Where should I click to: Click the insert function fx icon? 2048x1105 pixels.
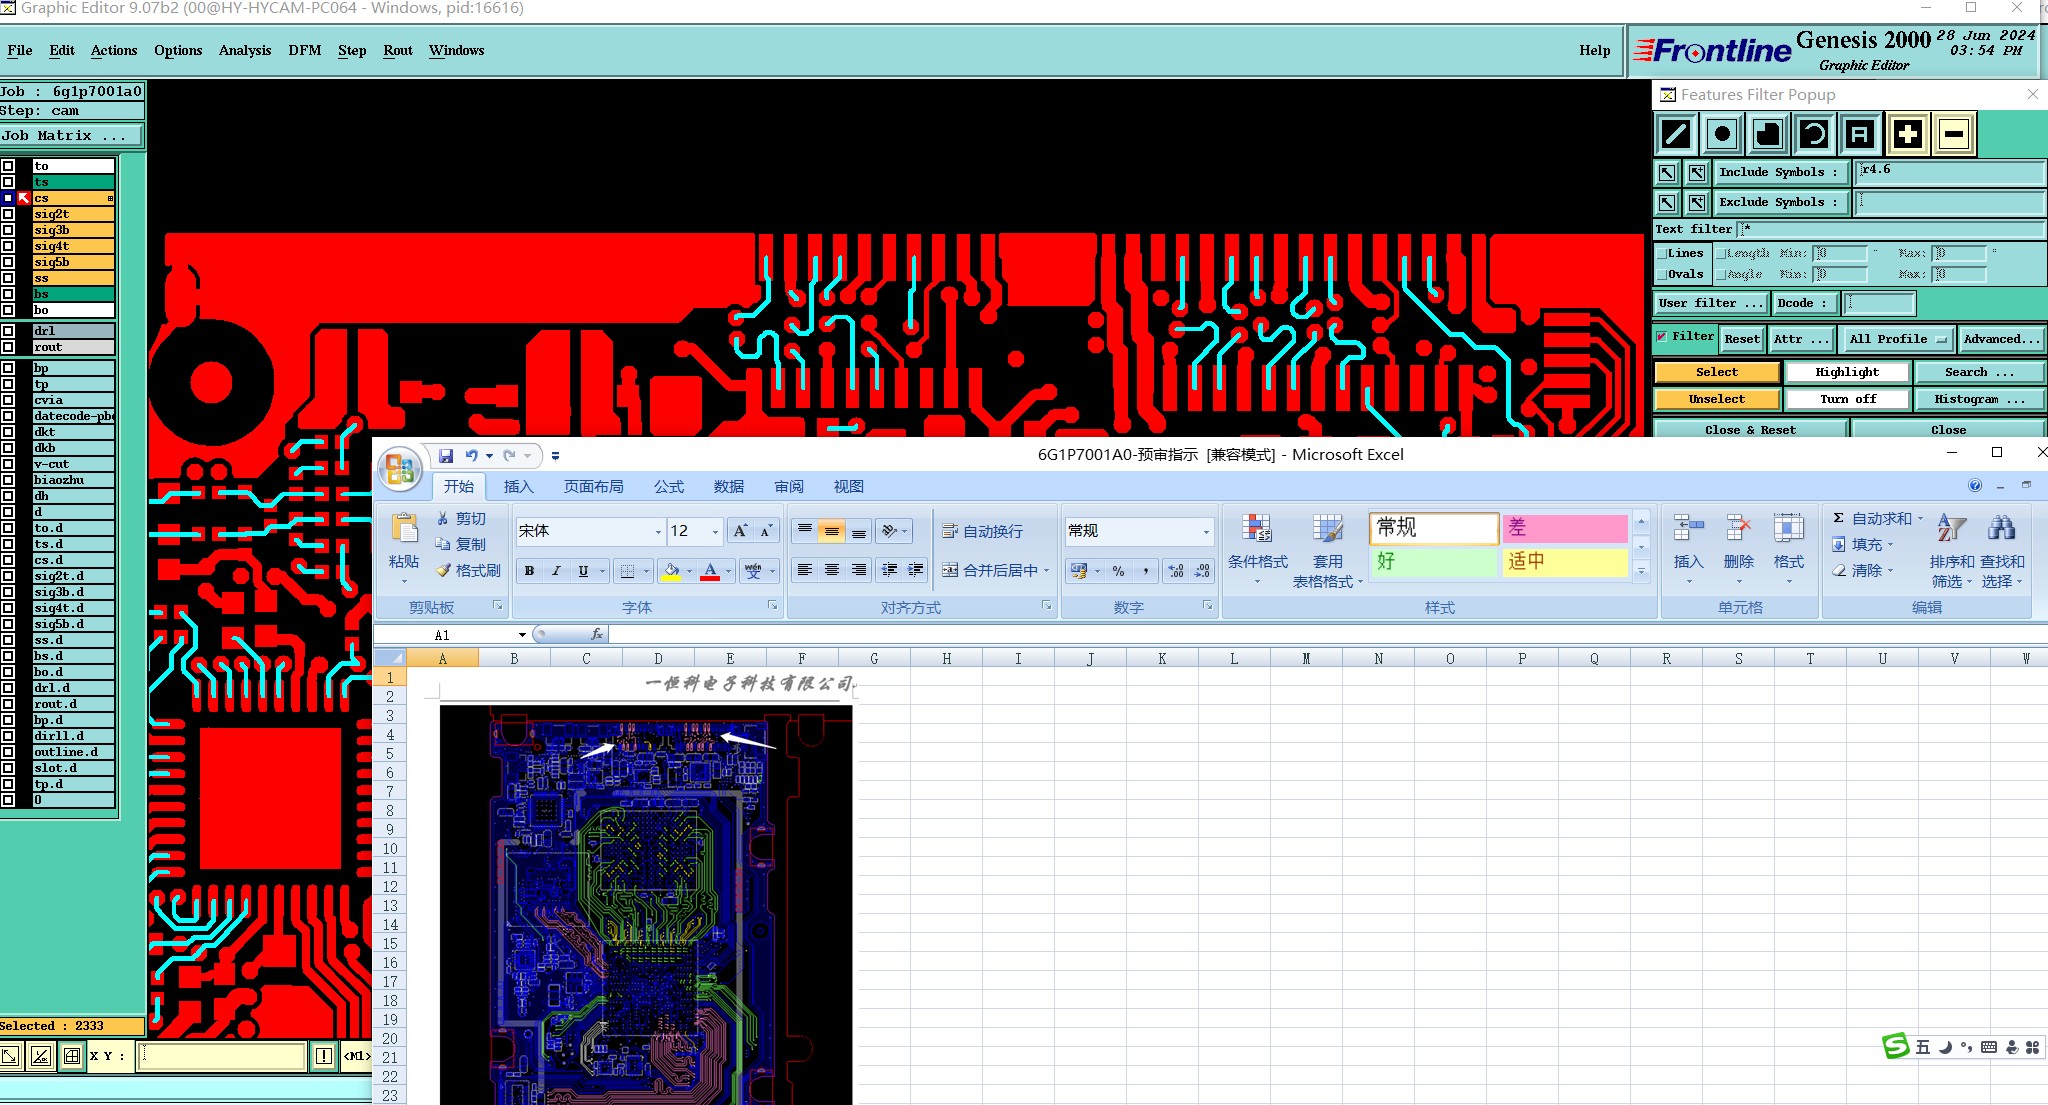click(597, 634)
